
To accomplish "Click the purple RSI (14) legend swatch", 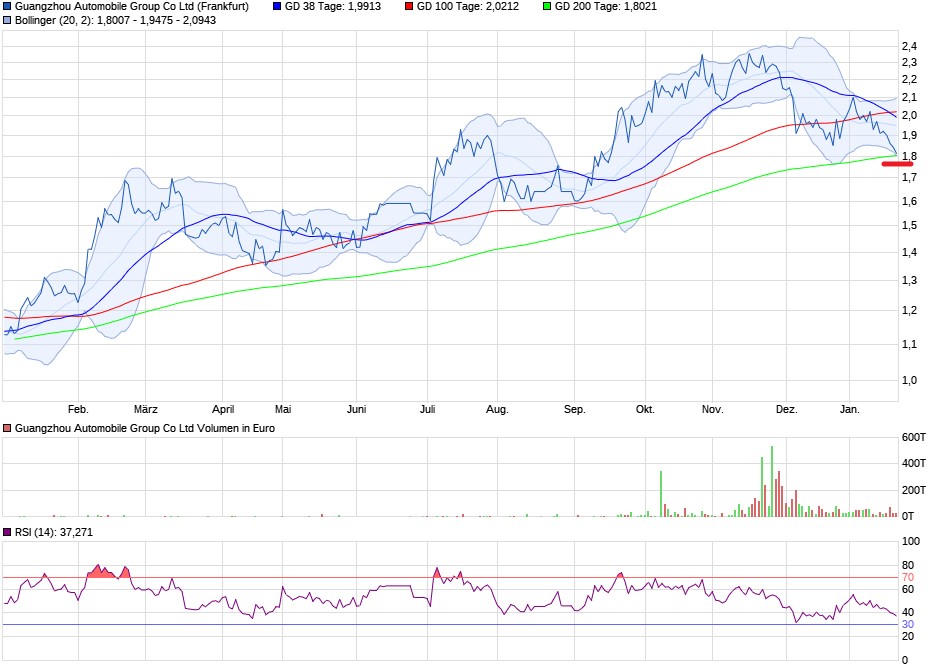I will (x=8, y=532).
